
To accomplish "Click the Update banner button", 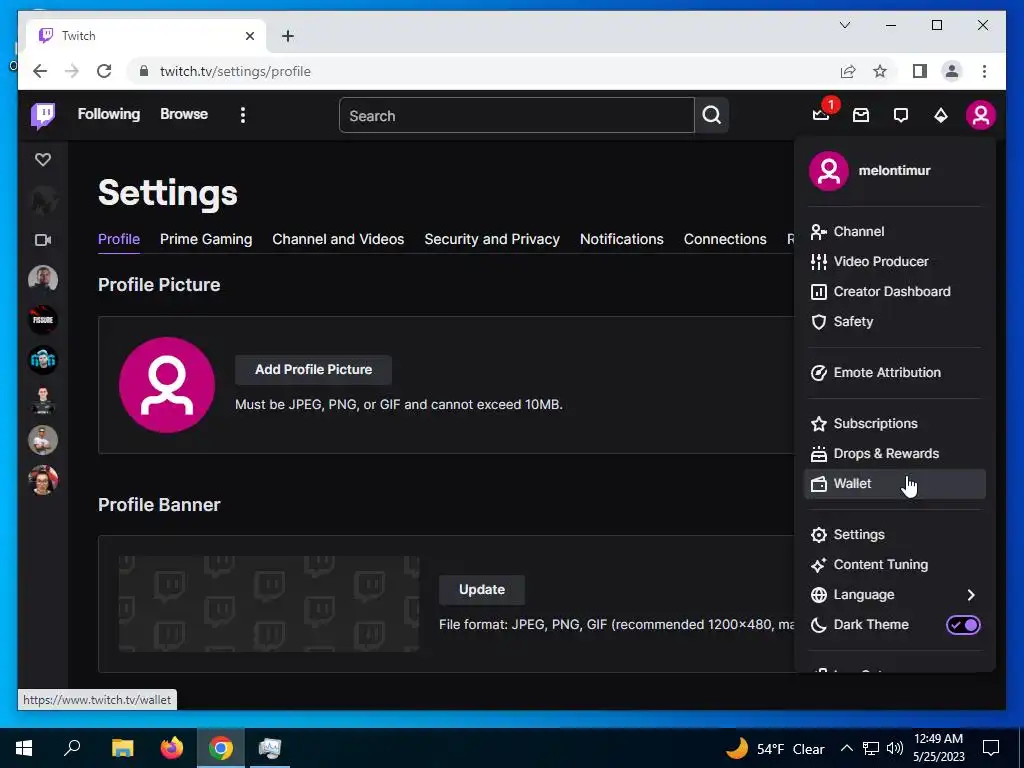I will (482, 590).
